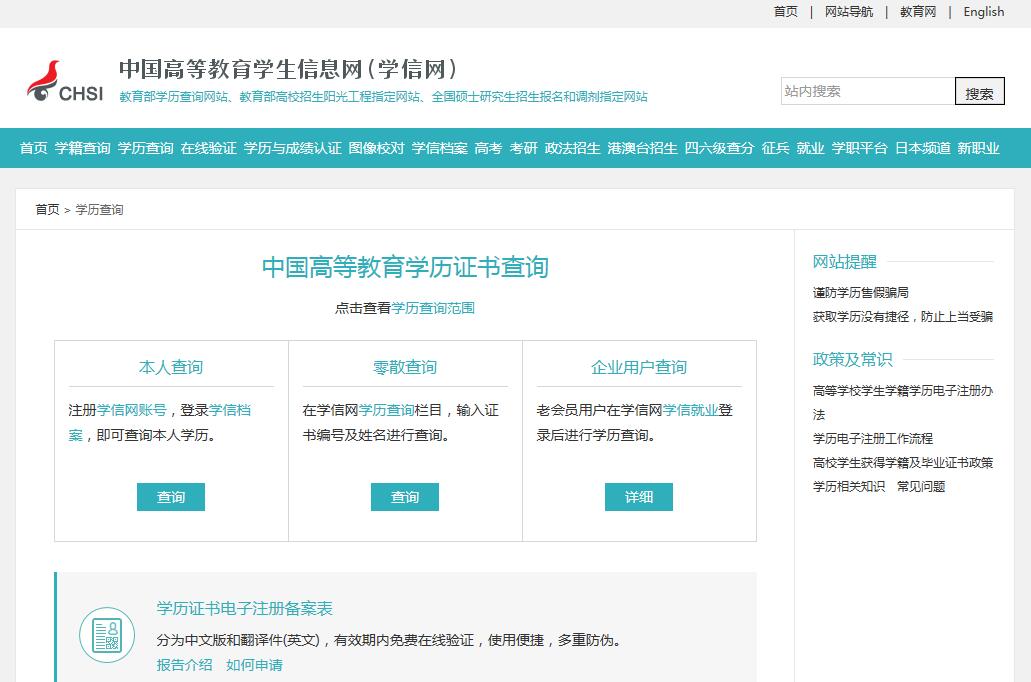Click the CHSI logo icon
Screen dimensions: 1031x682
(64, 81)
